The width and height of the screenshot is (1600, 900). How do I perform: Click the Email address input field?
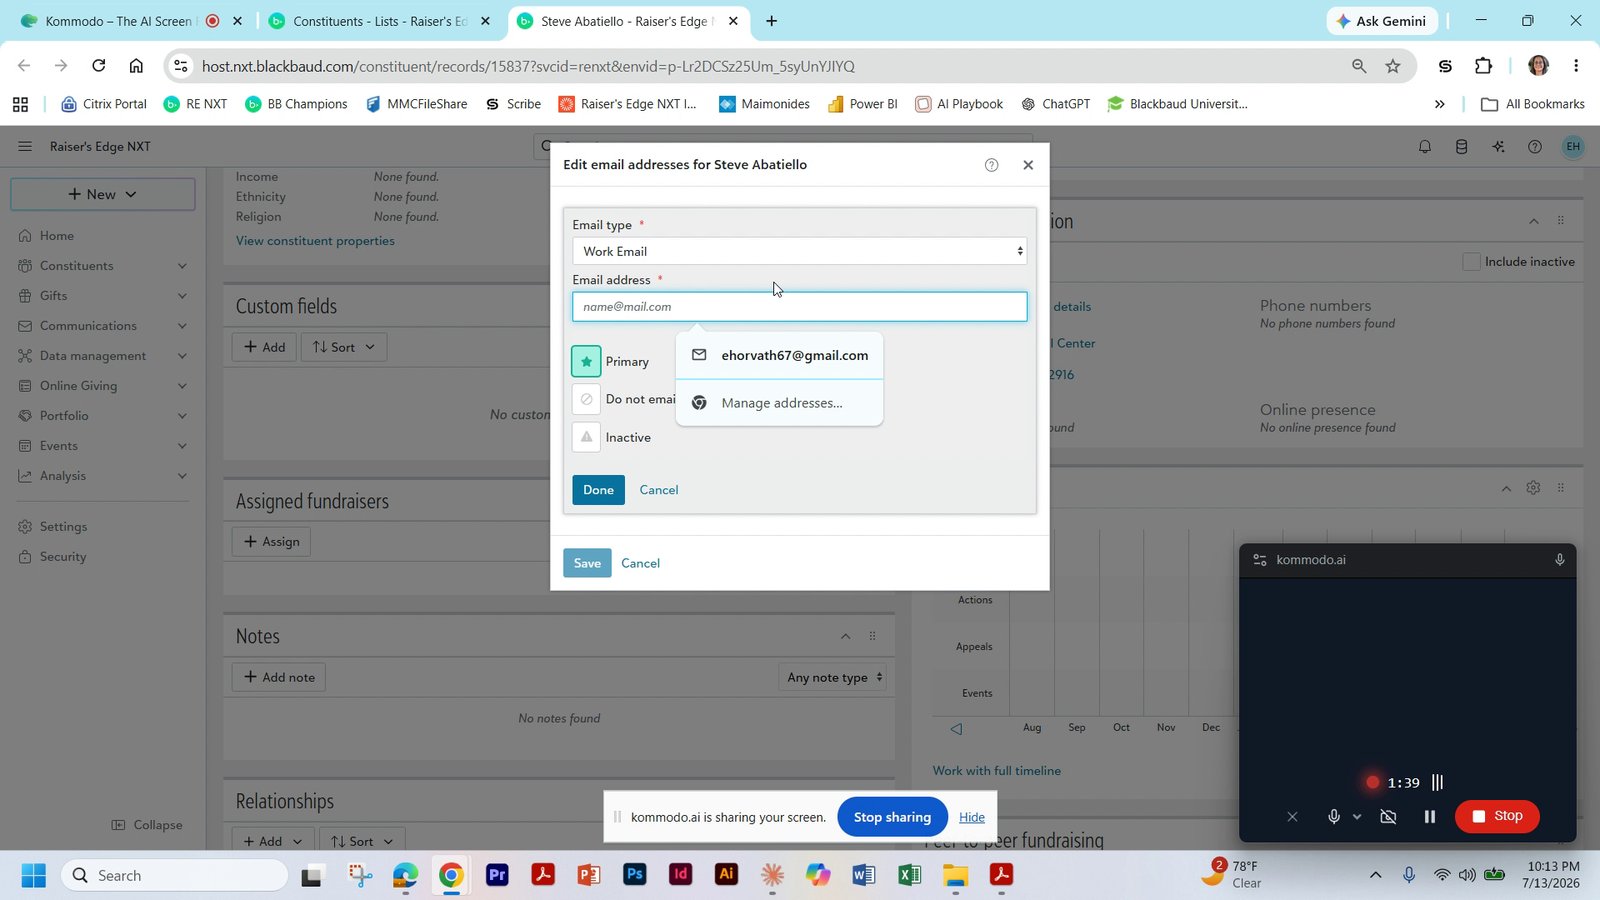point(800,307)
